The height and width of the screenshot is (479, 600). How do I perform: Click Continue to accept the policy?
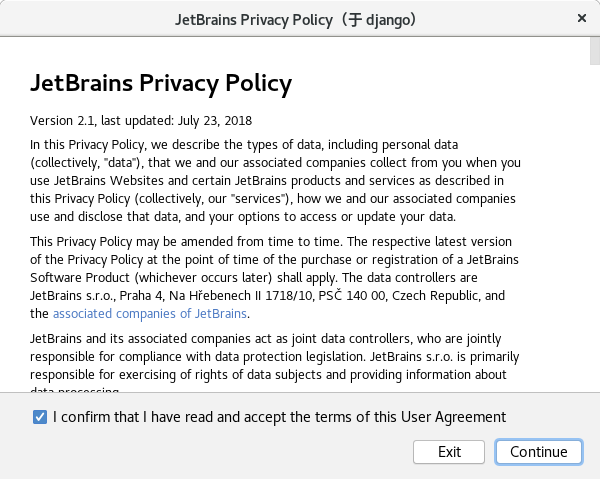coord(539,452)
